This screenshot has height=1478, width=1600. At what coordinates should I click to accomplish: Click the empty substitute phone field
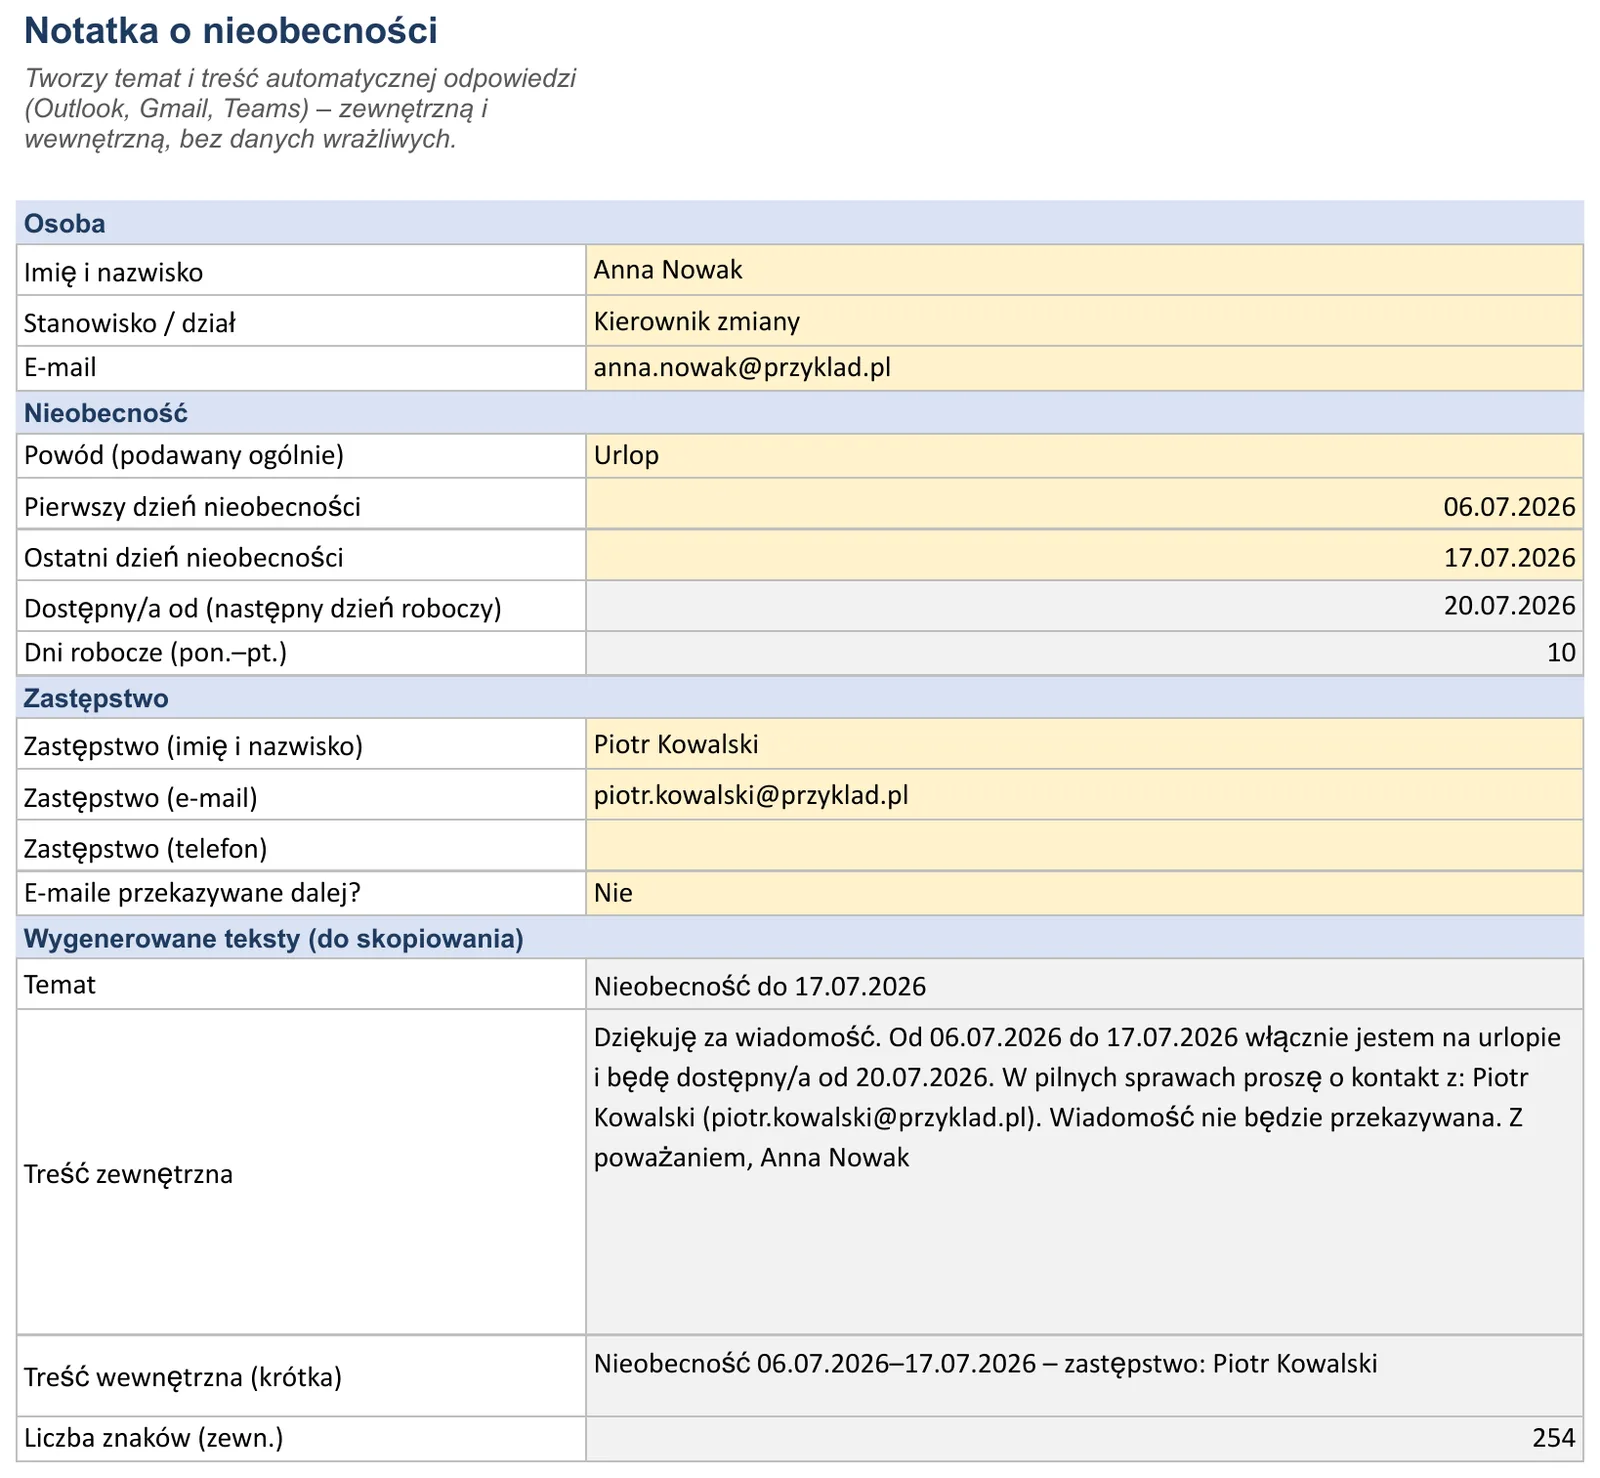1084,846
